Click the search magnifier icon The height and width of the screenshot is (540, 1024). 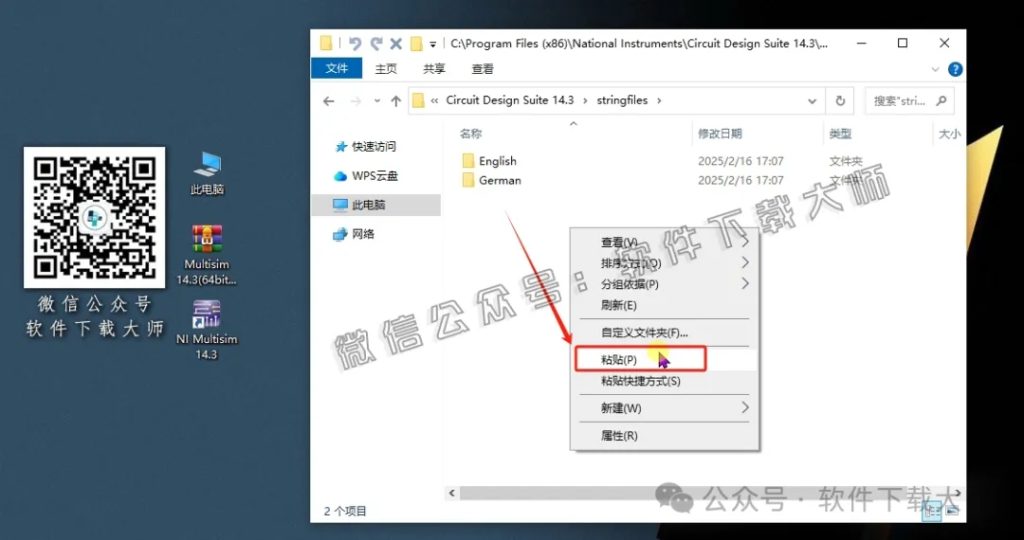point(941,101)
